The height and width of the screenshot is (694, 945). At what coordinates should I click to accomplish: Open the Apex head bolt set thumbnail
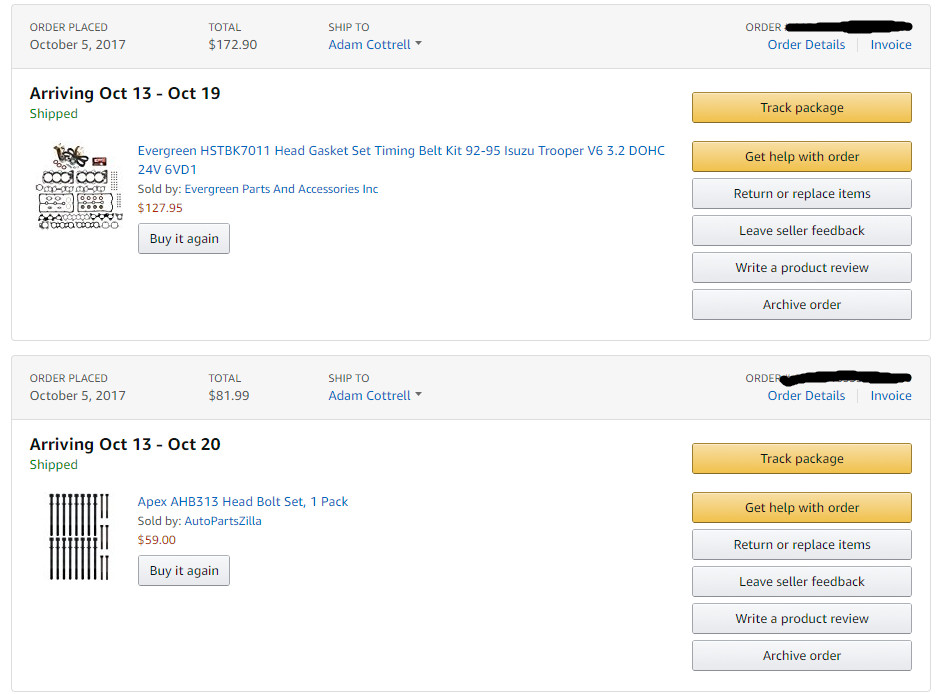click(x=79, y=537)
